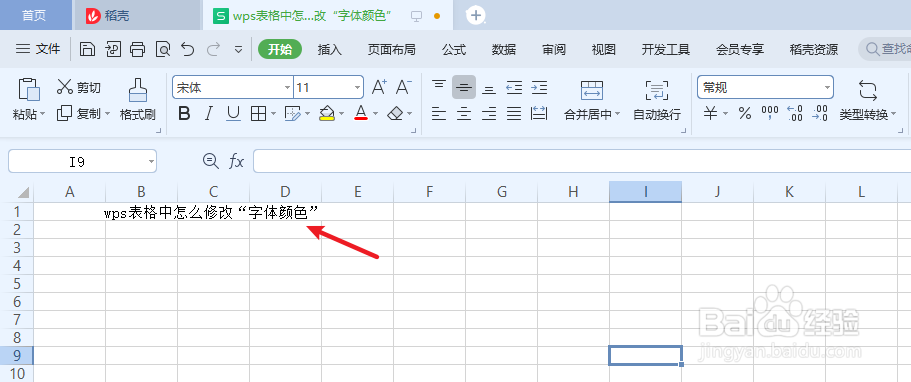
Task: Click the Save icon in quick toolbar
Action: 87,49
